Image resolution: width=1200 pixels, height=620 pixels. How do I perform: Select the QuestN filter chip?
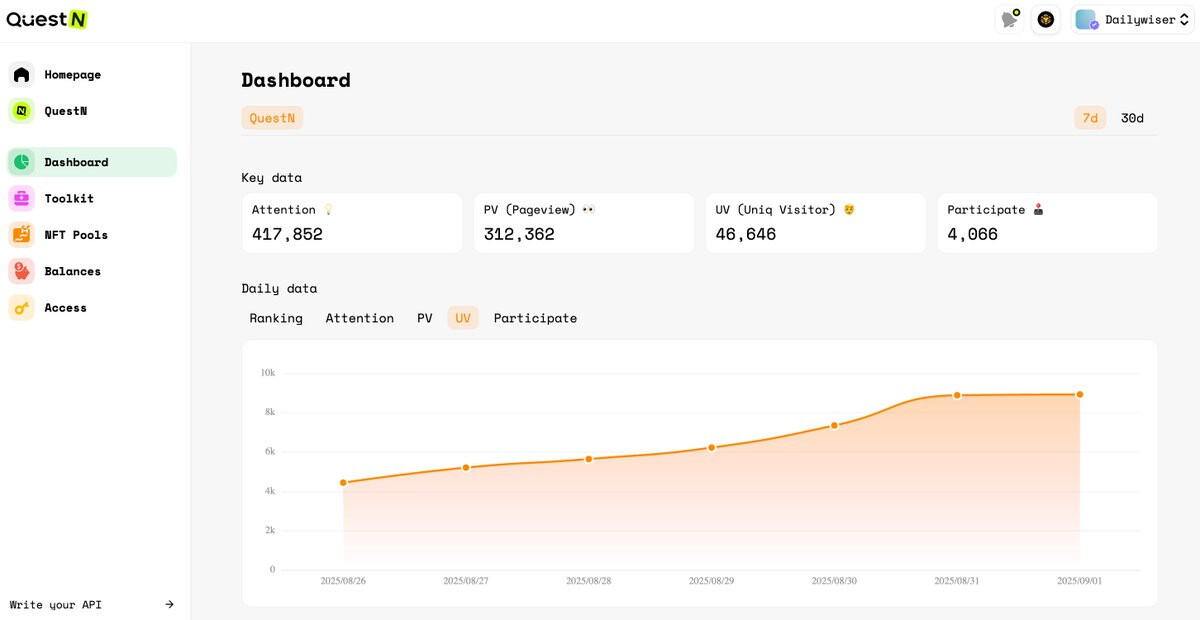[x=272, y=118]
